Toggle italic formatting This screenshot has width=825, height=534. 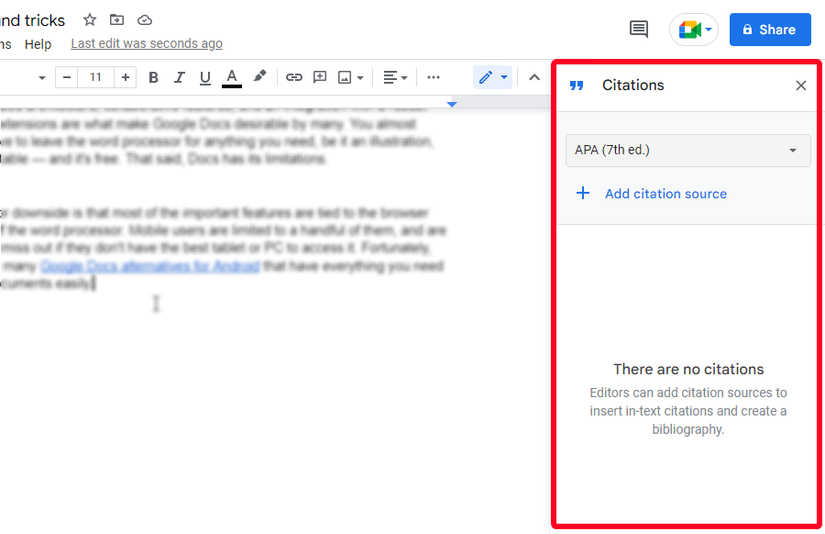(179, 78)
